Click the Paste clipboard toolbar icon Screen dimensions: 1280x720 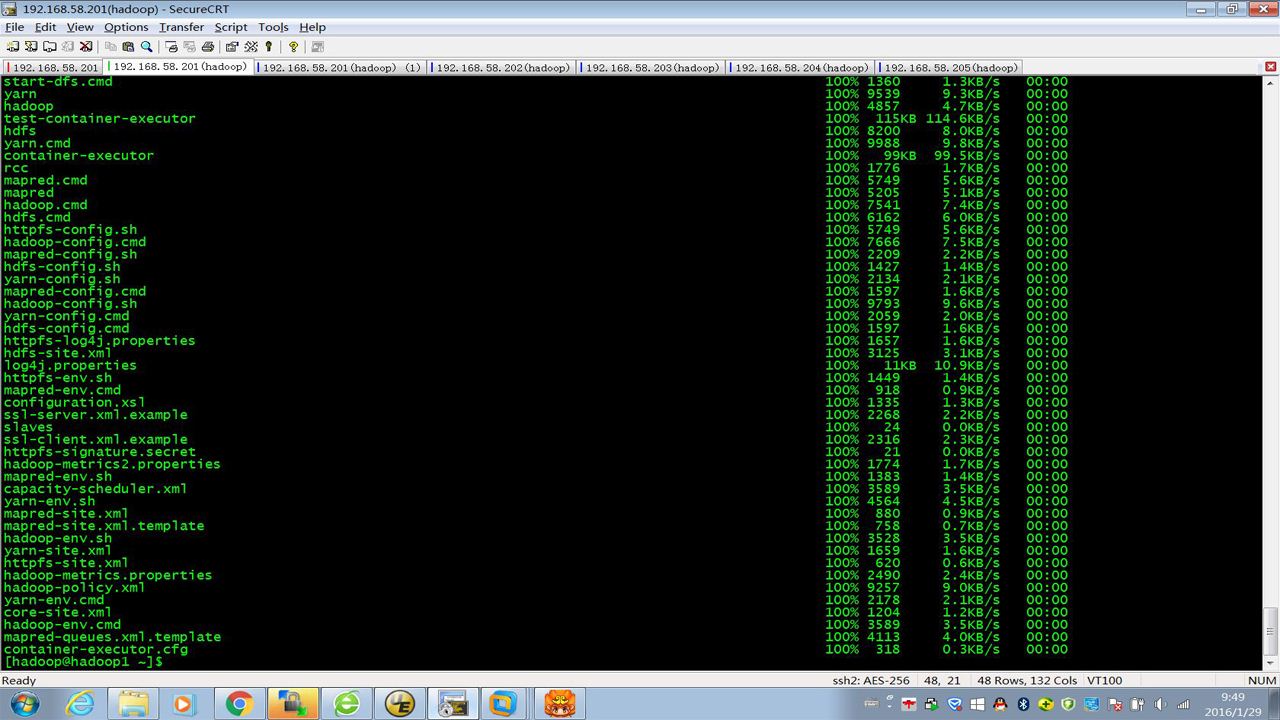point(128,46)
